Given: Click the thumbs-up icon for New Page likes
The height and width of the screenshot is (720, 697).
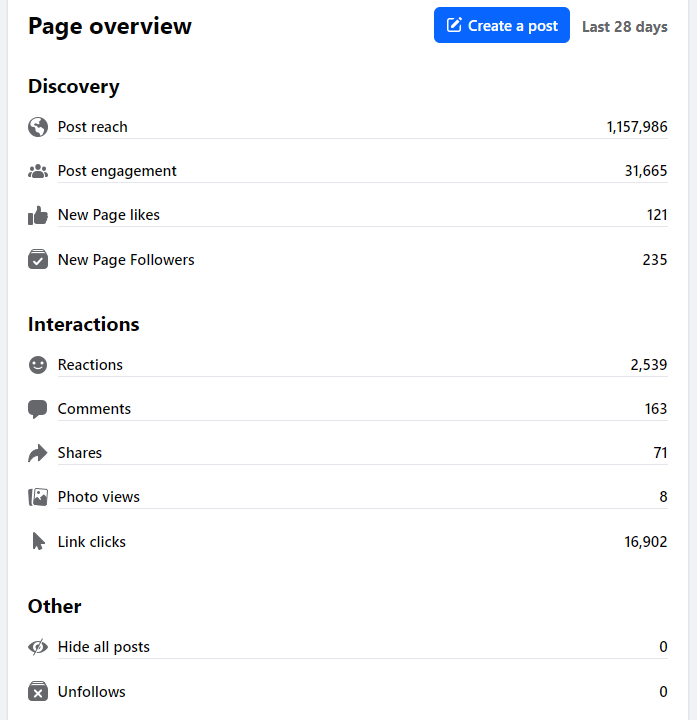Looking at the screenshot, I should point(38,215).
